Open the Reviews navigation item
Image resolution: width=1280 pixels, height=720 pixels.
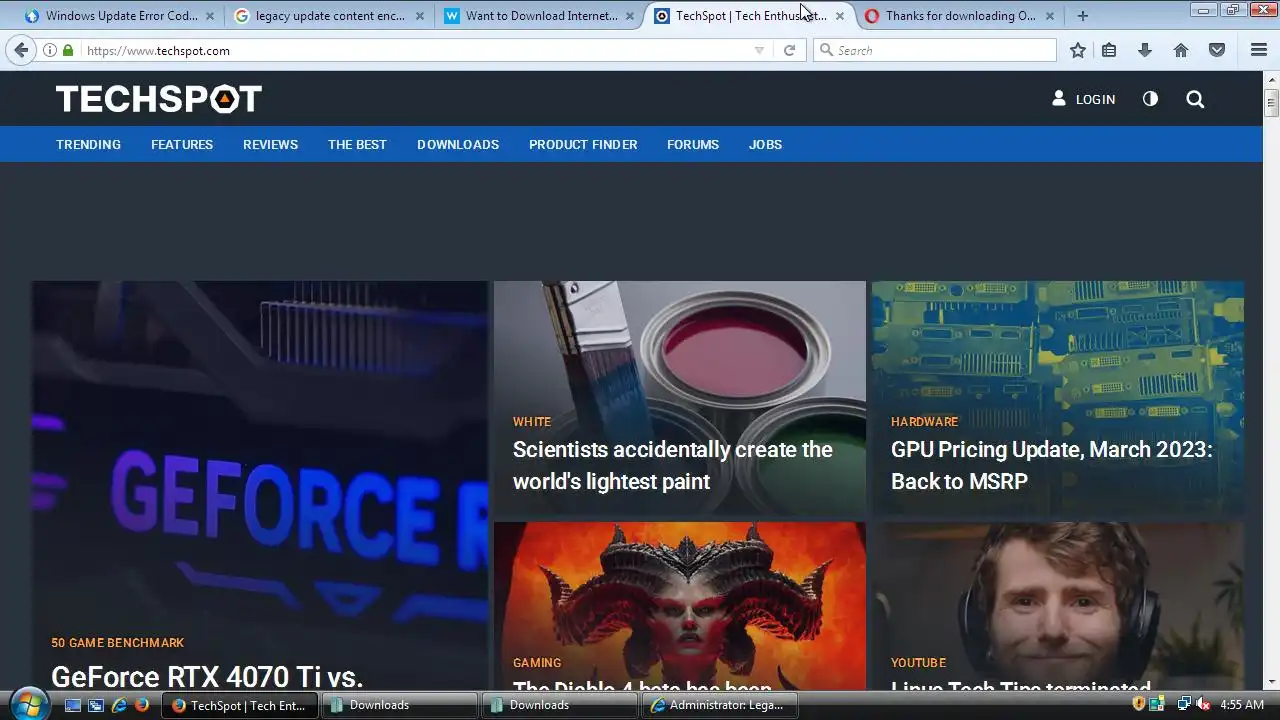[270, 144]
